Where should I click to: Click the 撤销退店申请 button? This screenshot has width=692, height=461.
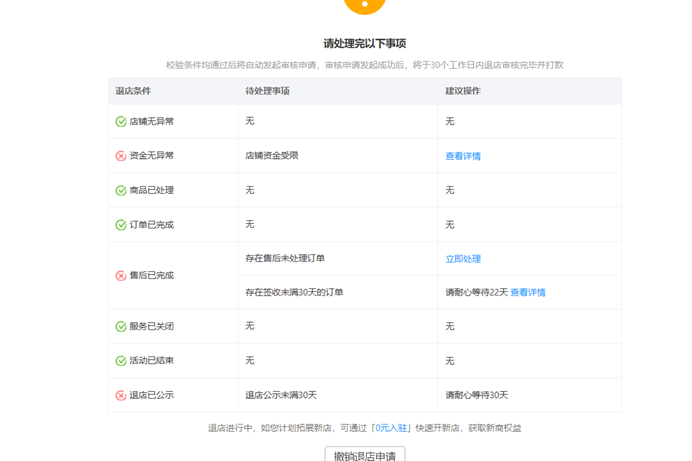(365, 455)
